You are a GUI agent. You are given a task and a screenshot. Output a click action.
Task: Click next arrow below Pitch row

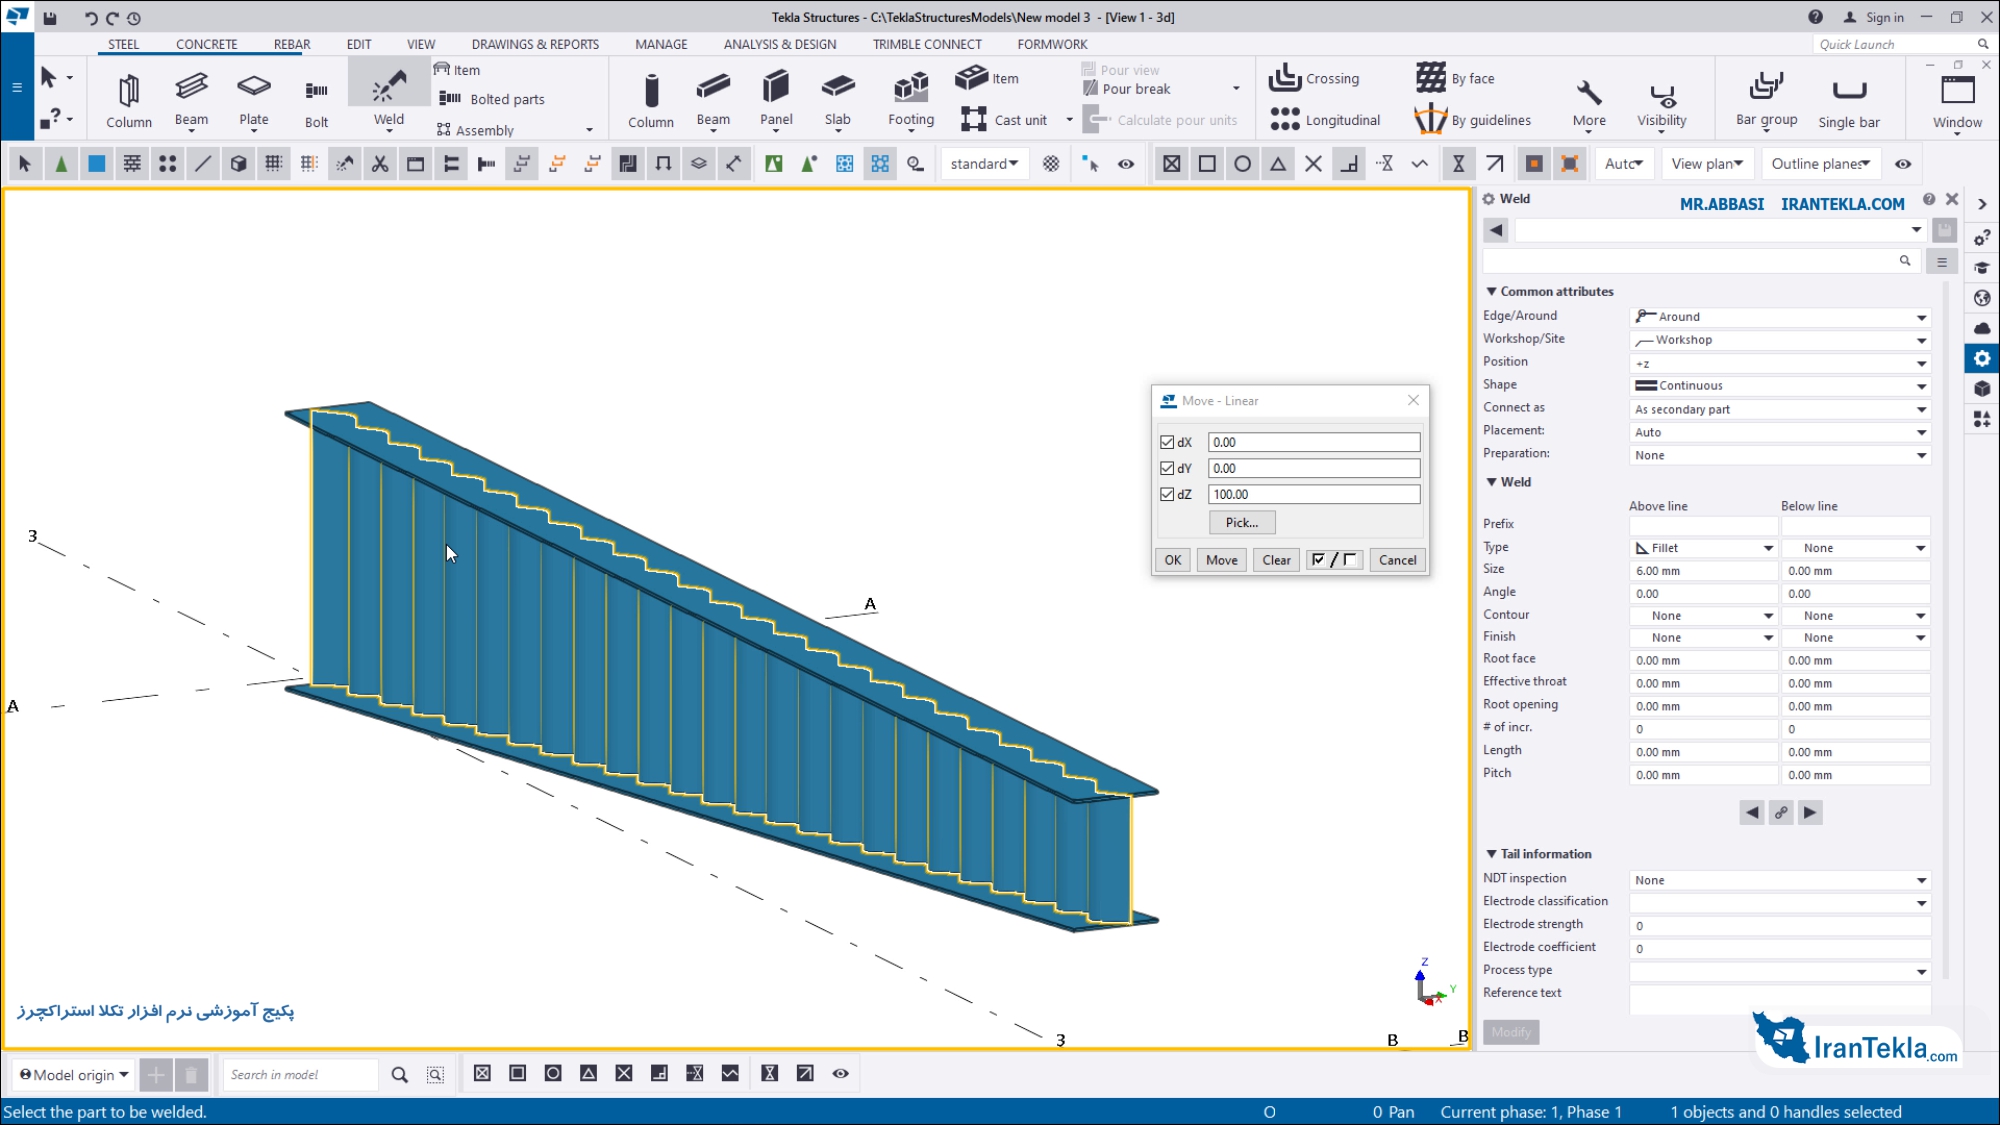1810,813
